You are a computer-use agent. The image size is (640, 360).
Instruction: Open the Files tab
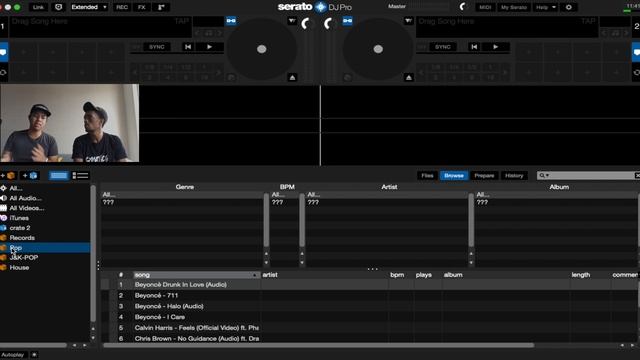point(427,176)
